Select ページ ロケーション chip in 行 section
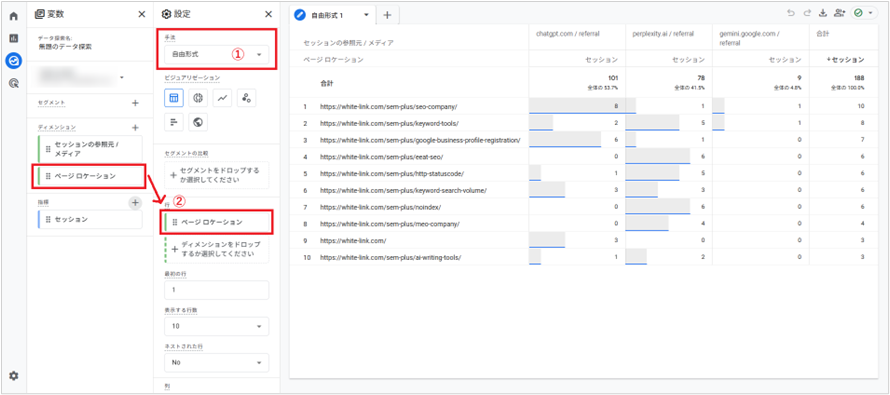Viewport: 890px width, 395px height. (x=216, y=222)
